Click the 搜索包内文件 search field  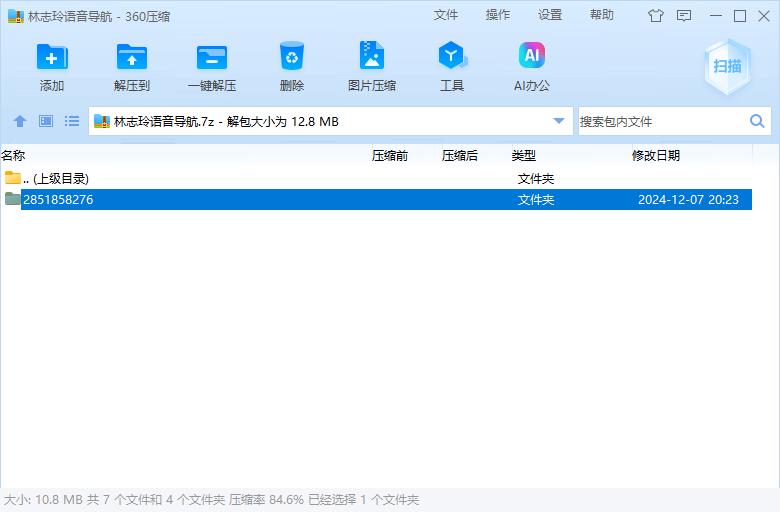tap(662, 121)
